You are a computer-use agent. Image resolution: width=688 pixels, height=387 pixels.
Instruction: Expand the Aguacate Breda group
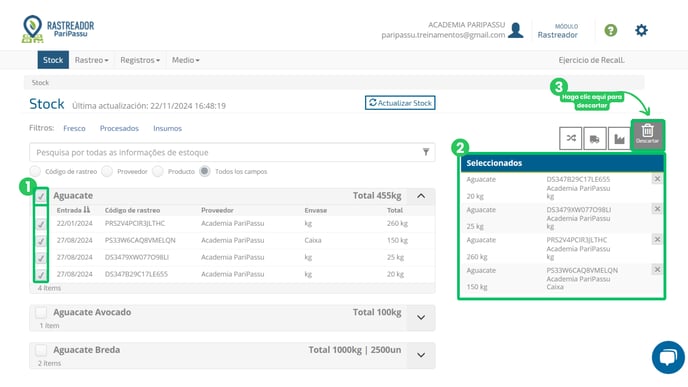click(421, 355)
